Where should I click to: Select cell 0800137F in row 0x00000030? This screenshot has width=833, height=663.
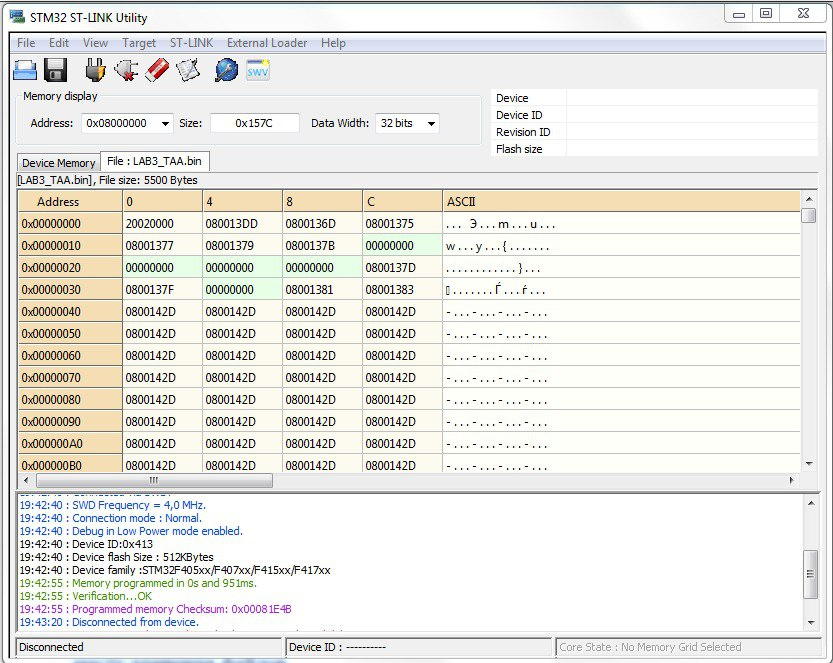click(x=162, y=290)
